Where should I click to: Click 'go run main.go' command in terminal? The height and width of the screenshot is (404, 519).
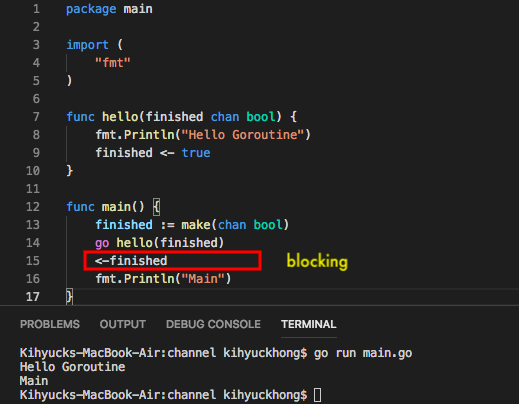(363, 353)
